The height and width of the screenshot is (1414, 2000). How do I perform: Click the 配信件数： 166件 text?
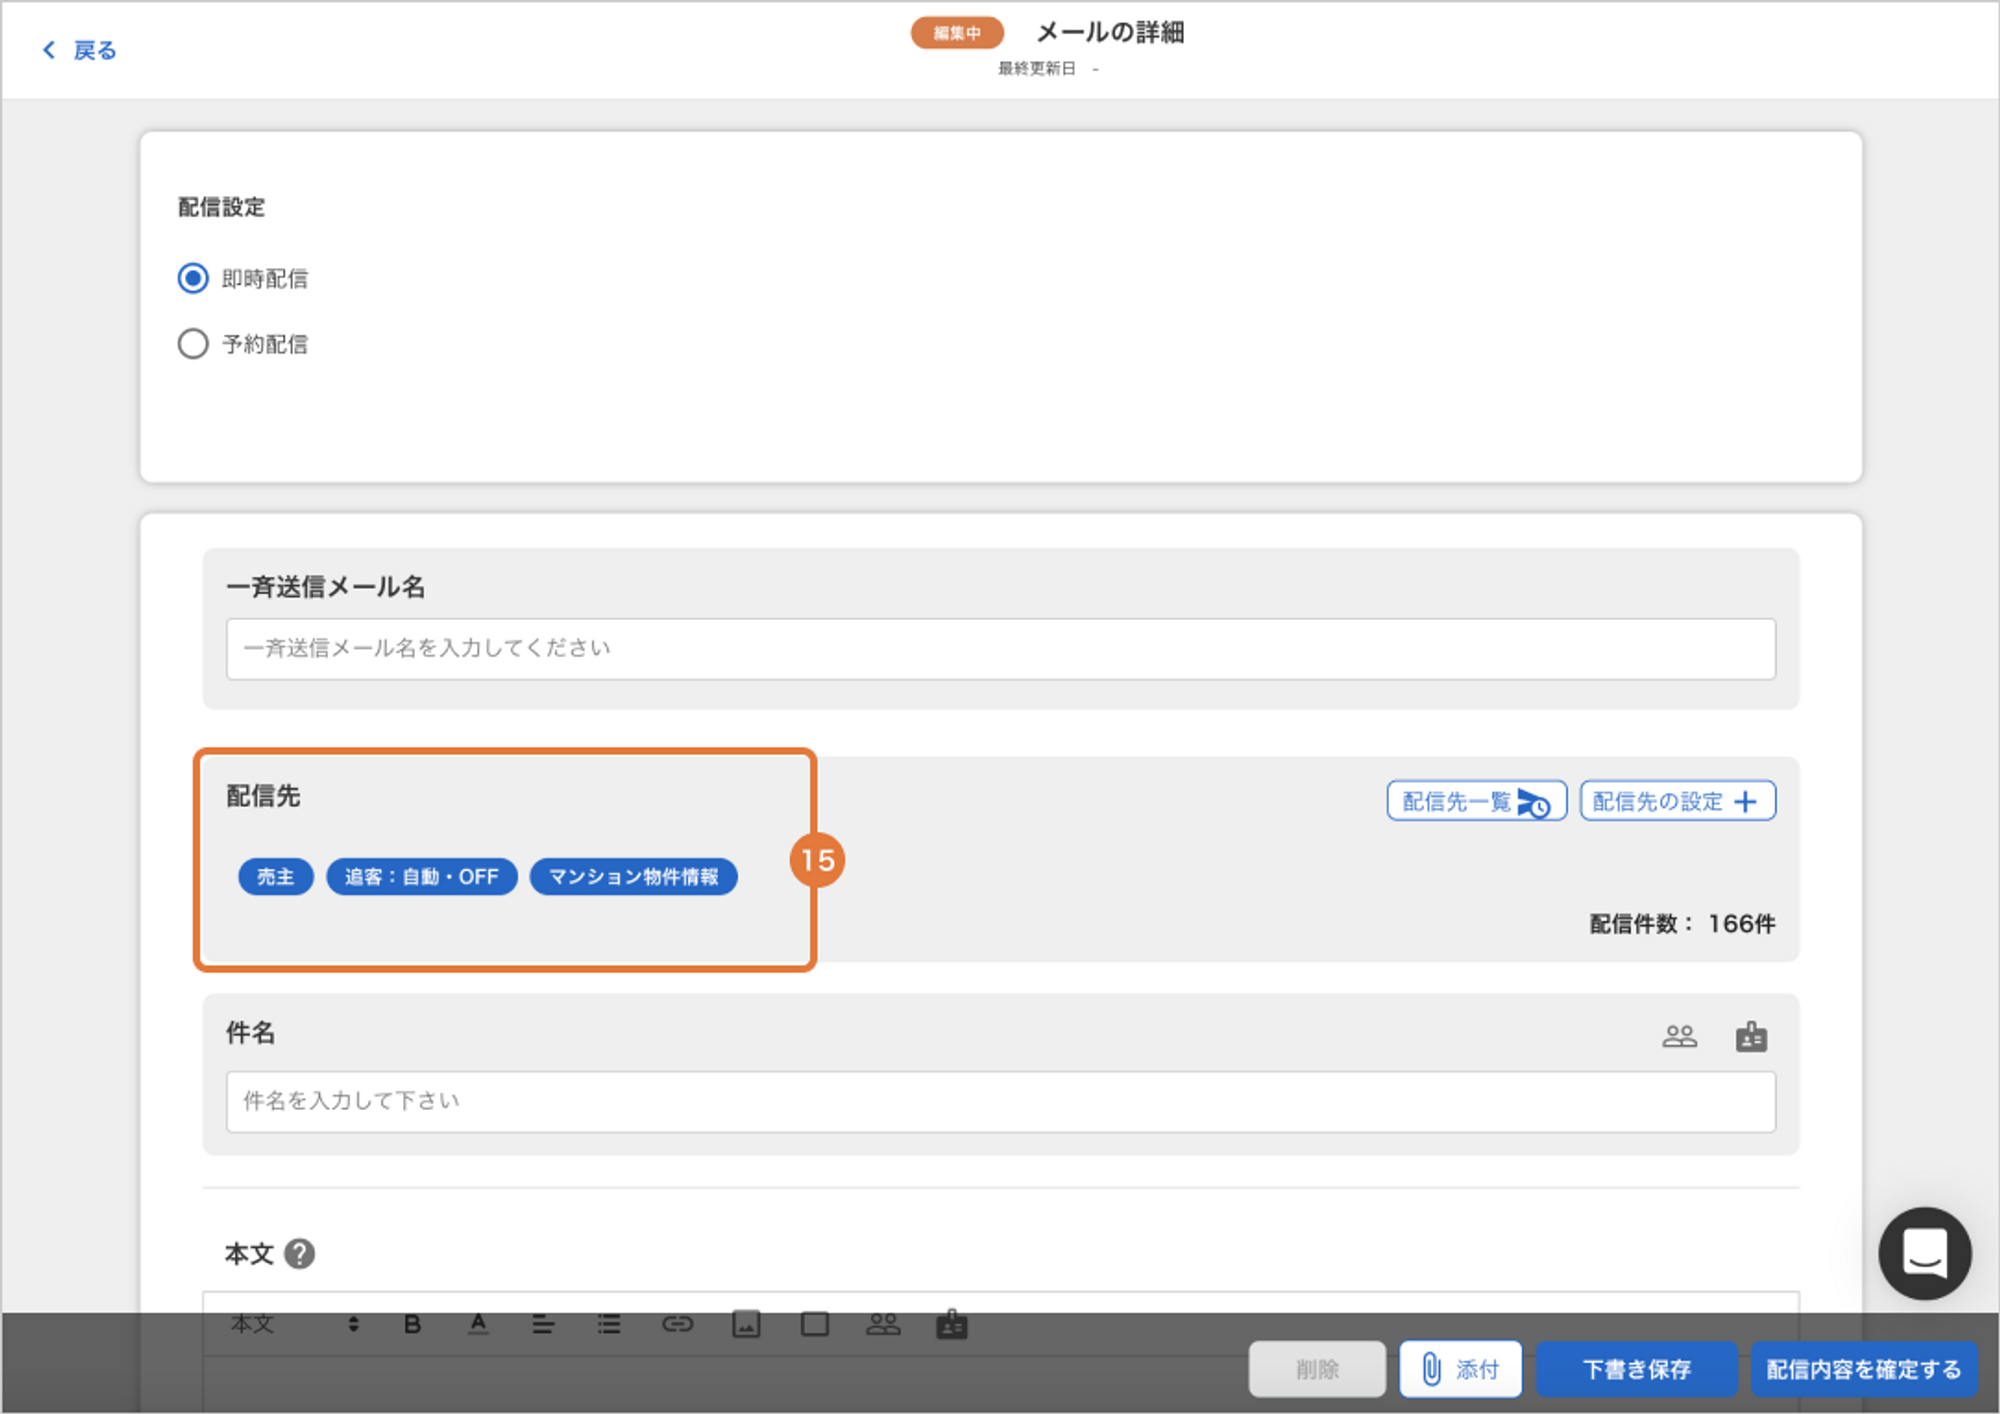point(1682,924)
